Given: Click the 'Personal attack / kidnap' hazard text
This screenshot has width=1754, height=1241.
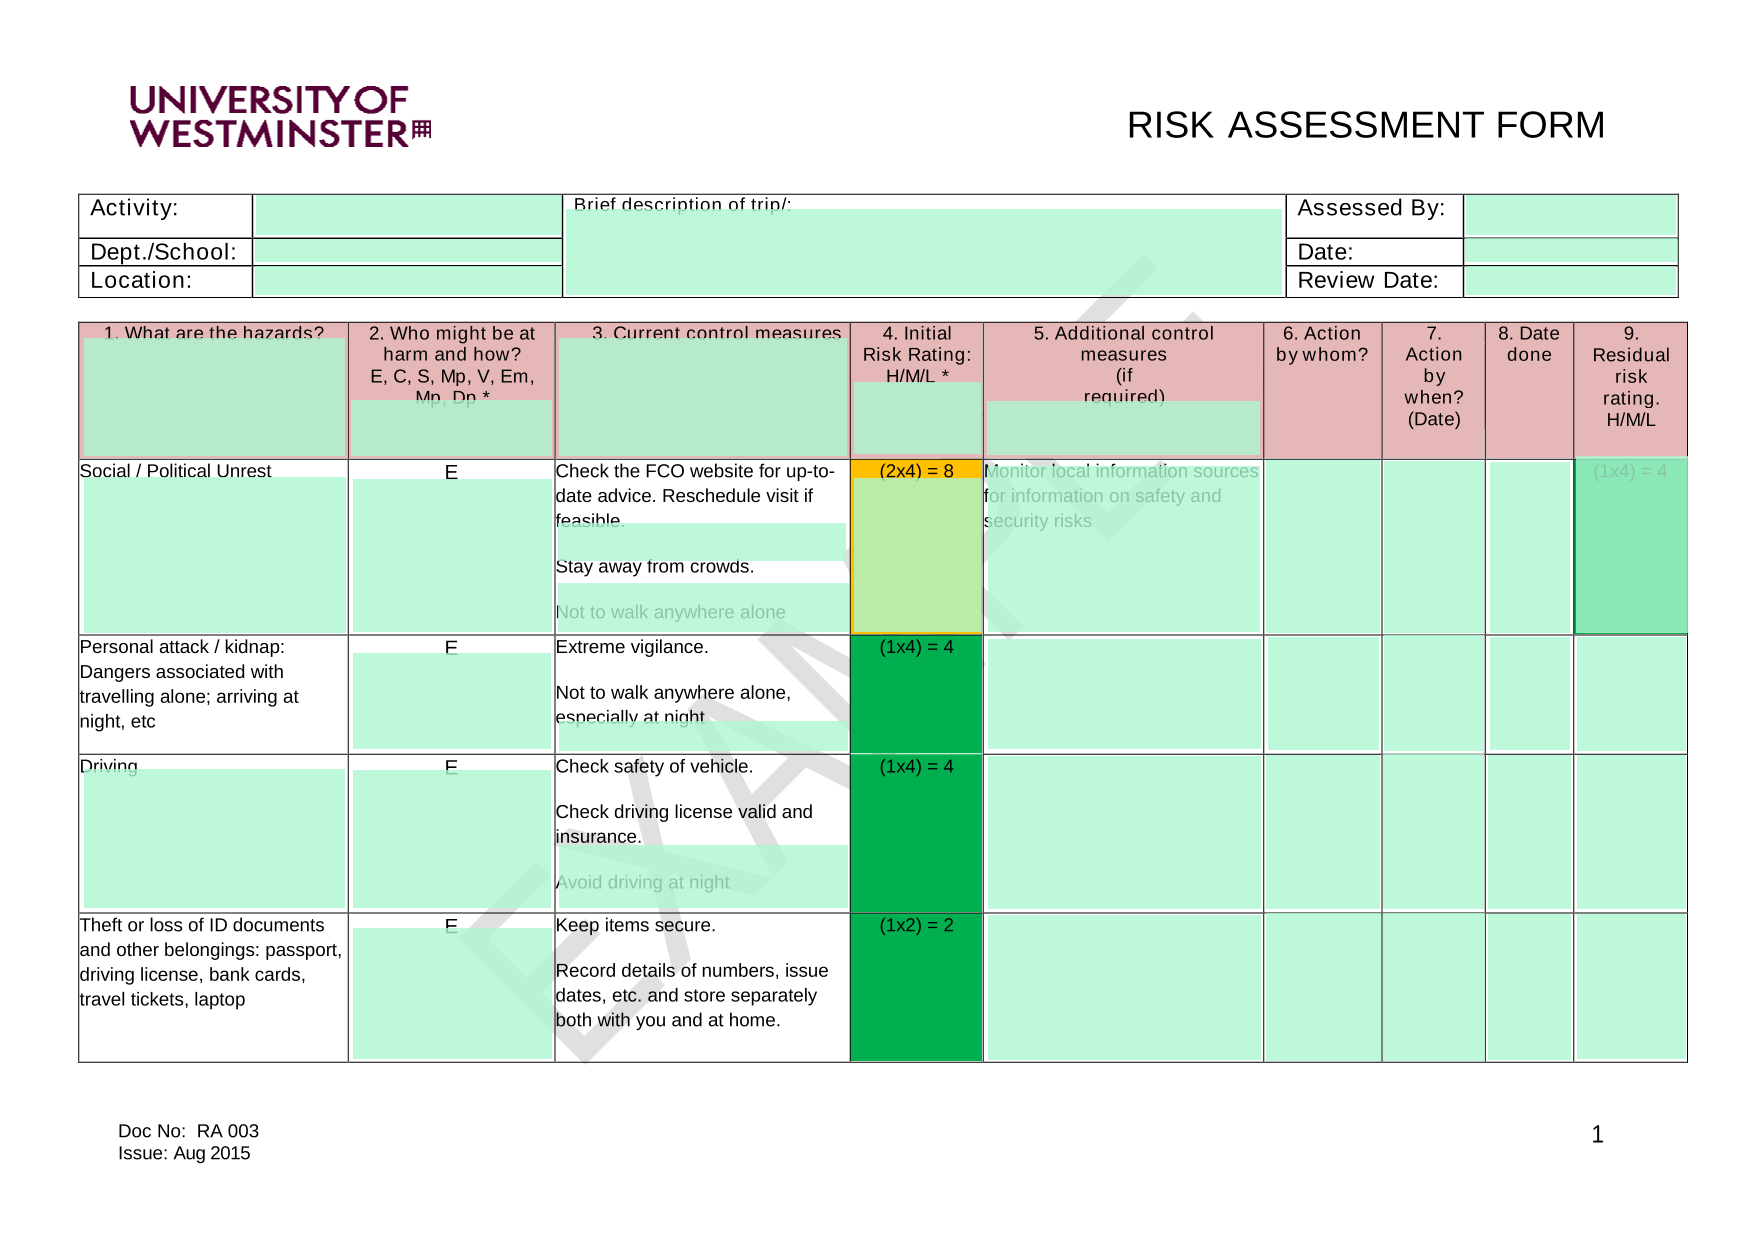Looking at the screenshot, I should pos(189,684).
